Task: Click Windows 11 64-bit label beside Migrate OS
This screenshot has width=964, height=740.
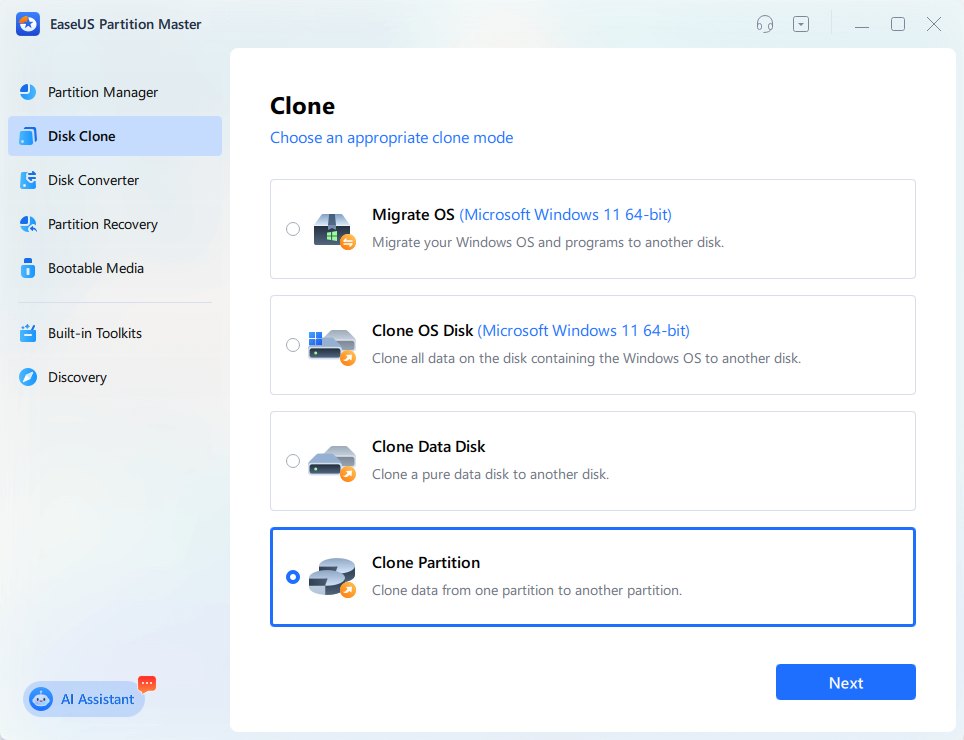Action: tap(566, 215)
